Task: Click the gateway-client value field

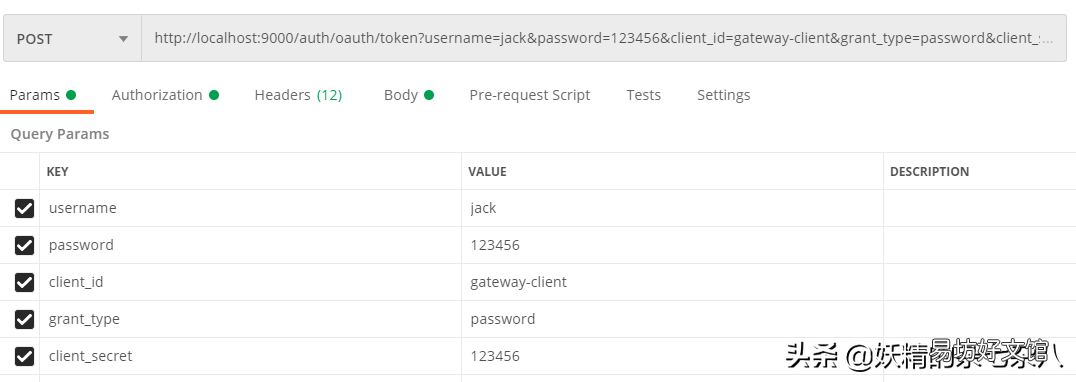Action: pyautogui.click(x=672, y=283)
